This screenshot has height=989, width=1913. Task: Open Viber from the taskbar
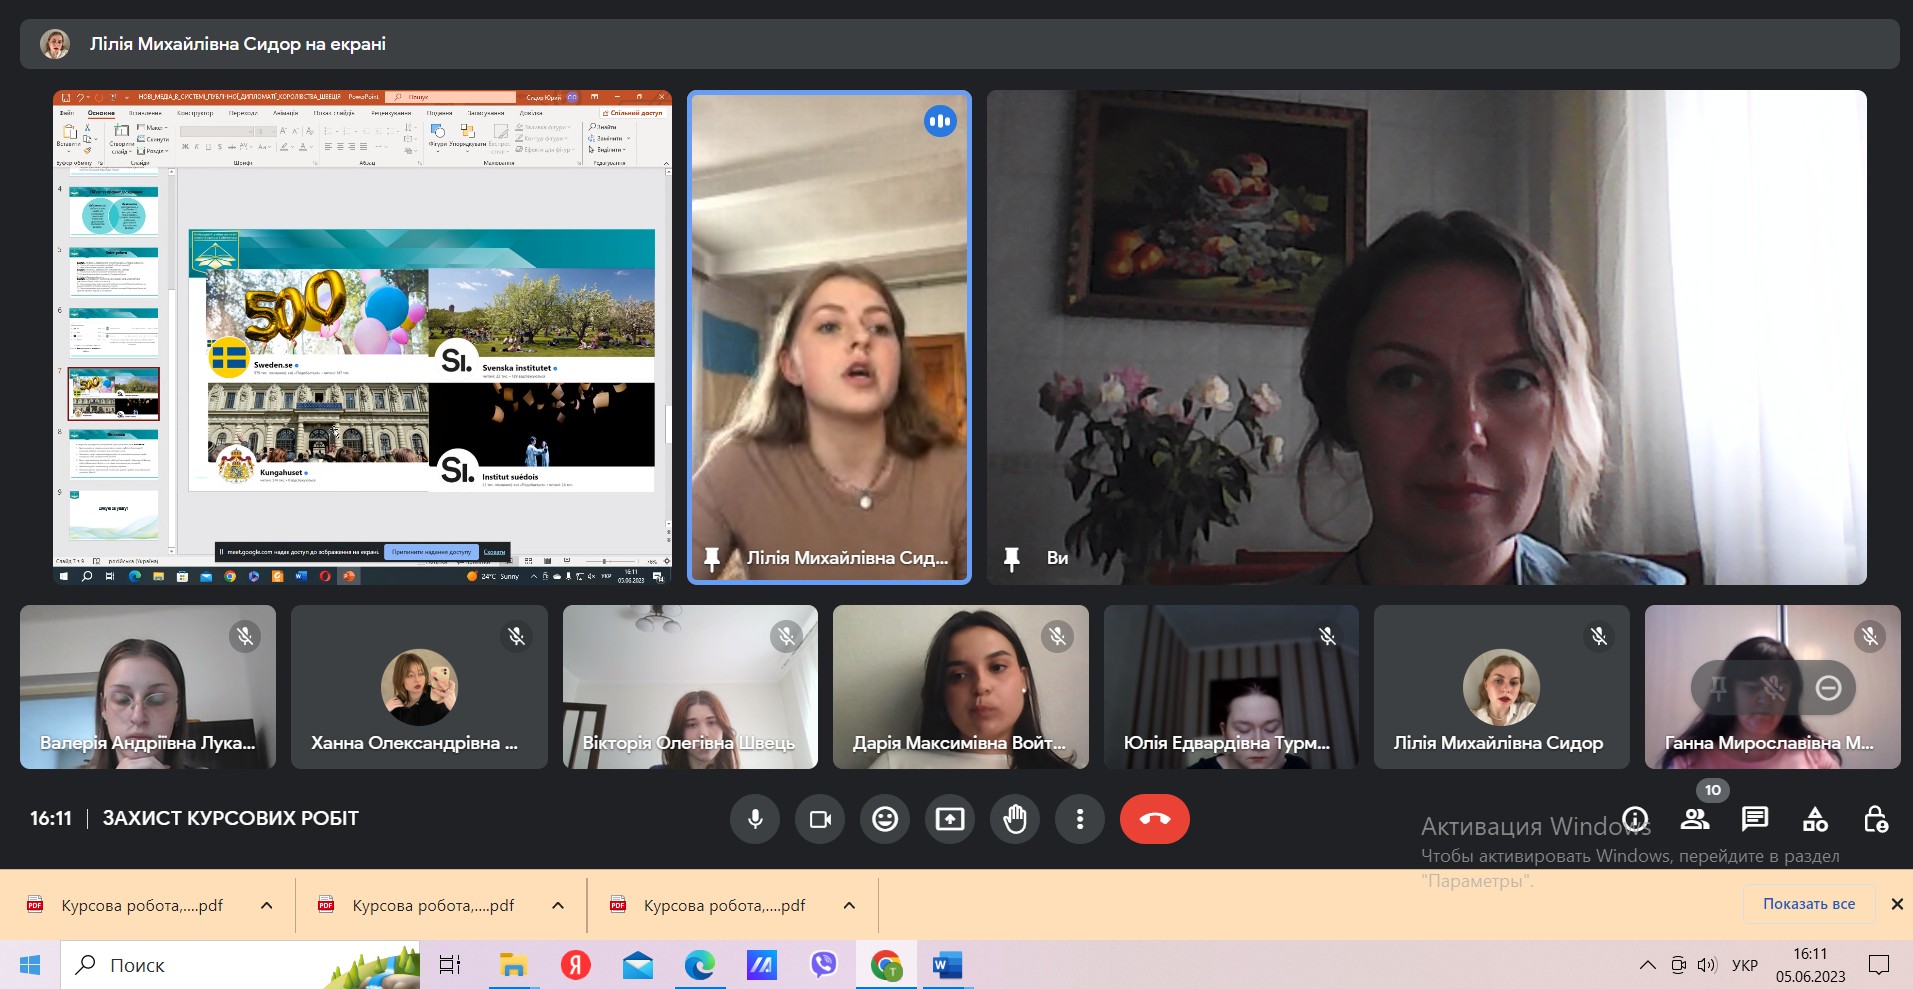click(x=823, y=965)
